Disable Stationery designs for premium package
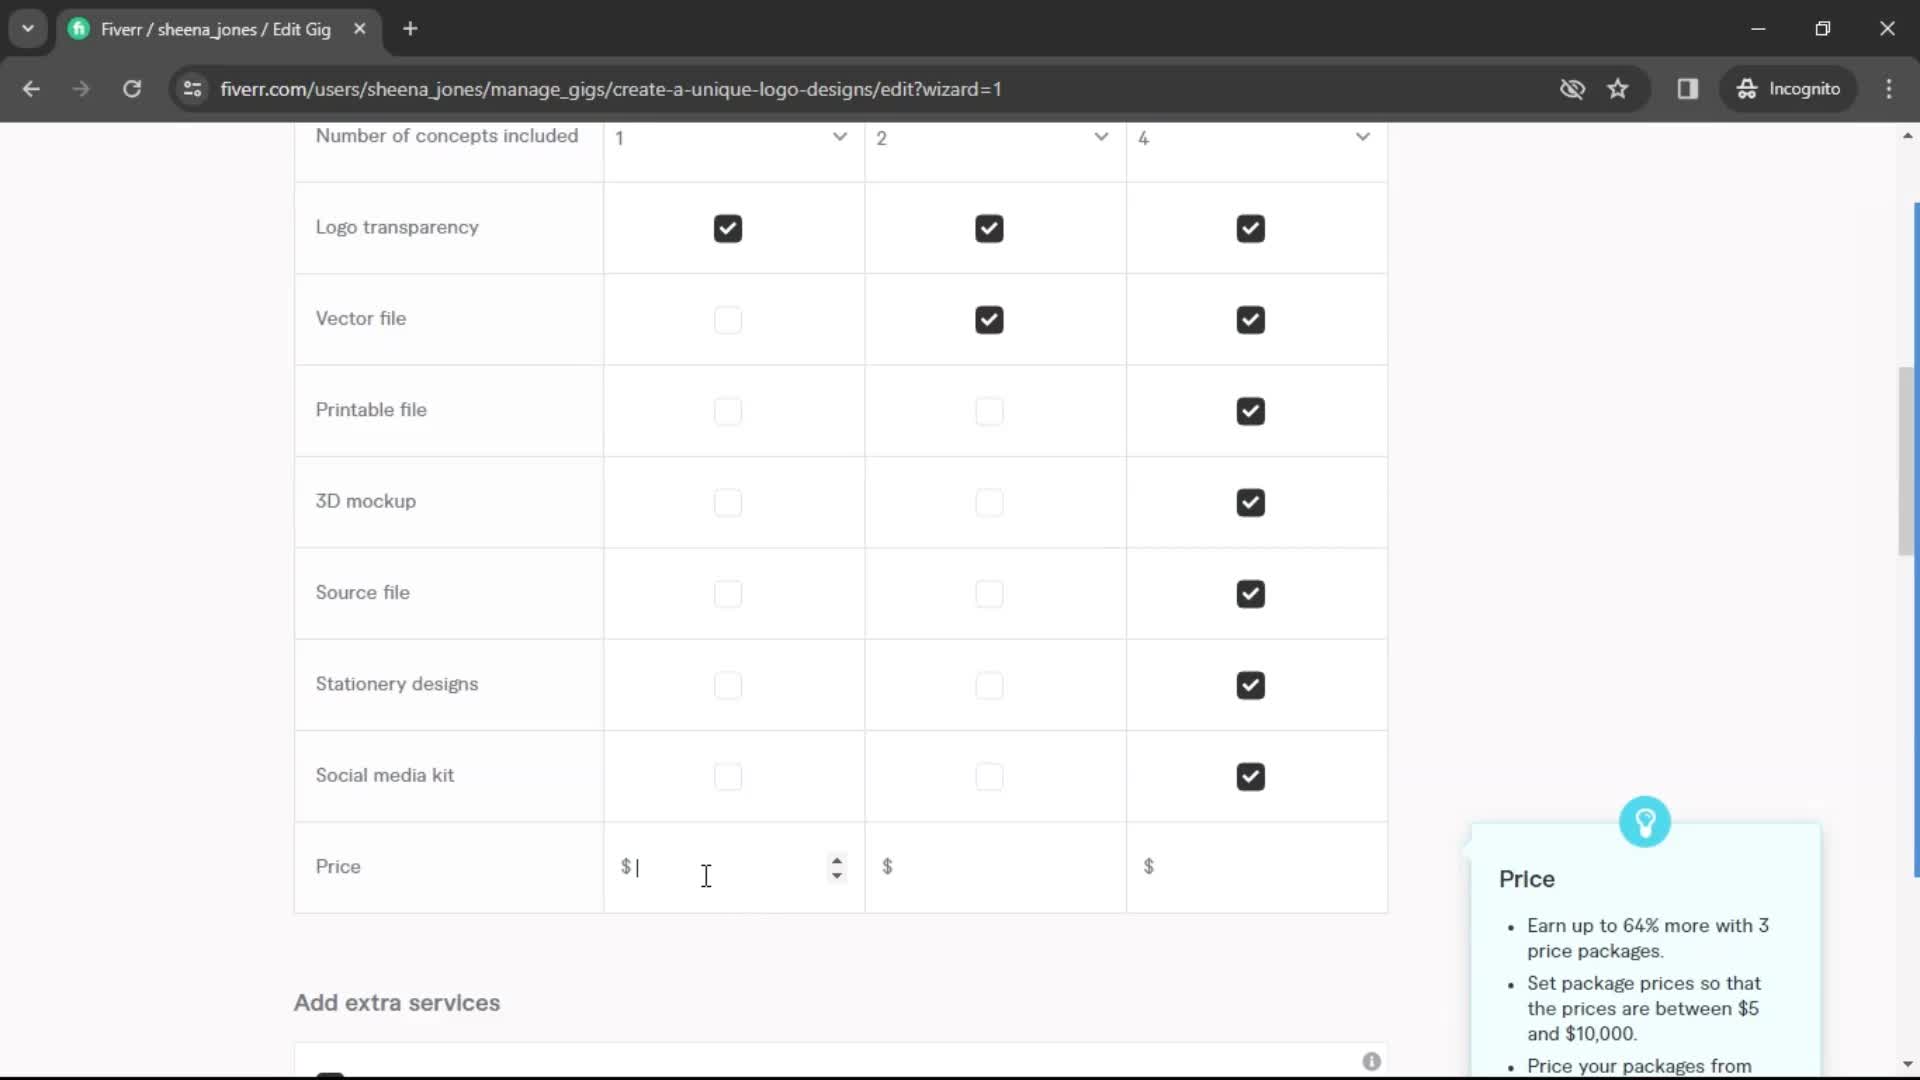The image size is (1920, 1080). pyautogui.click(x=1250, y=683)
